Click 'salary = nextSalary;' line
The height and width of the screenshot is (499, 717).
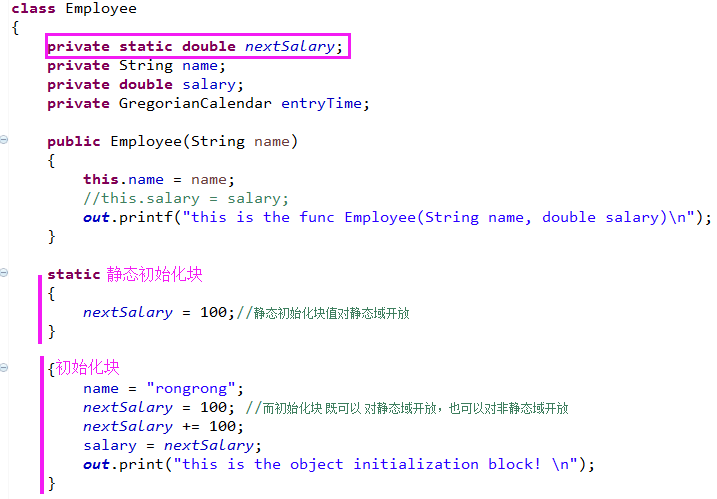coord(172,446)
